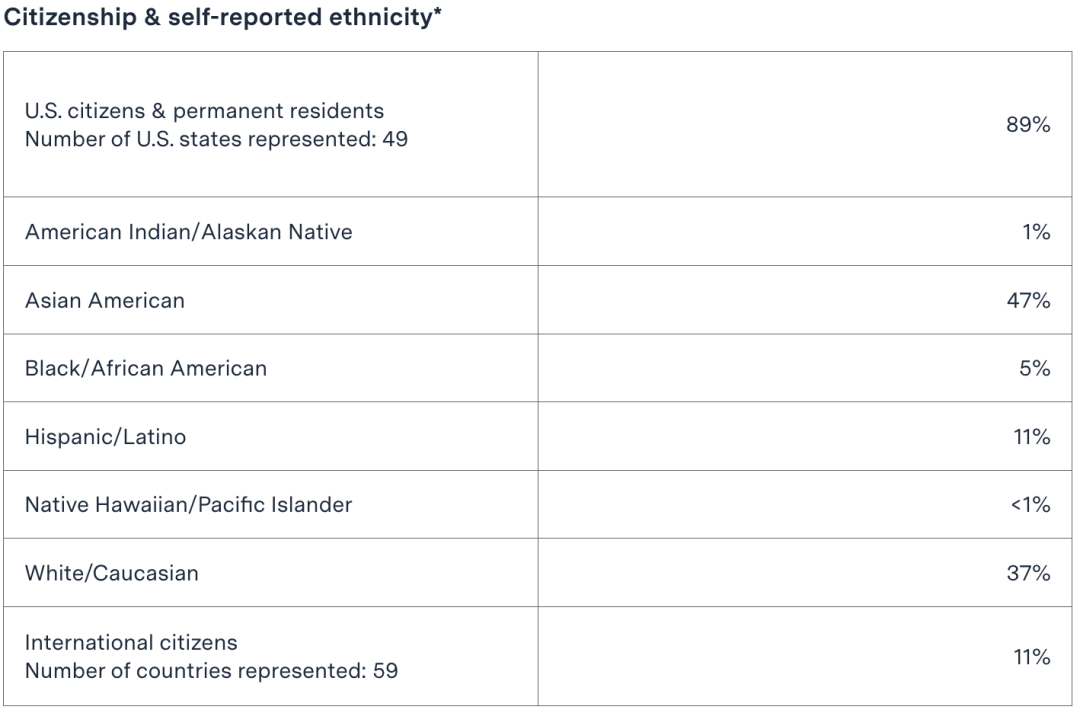Click the 11% value beside International citizens

1031,657
